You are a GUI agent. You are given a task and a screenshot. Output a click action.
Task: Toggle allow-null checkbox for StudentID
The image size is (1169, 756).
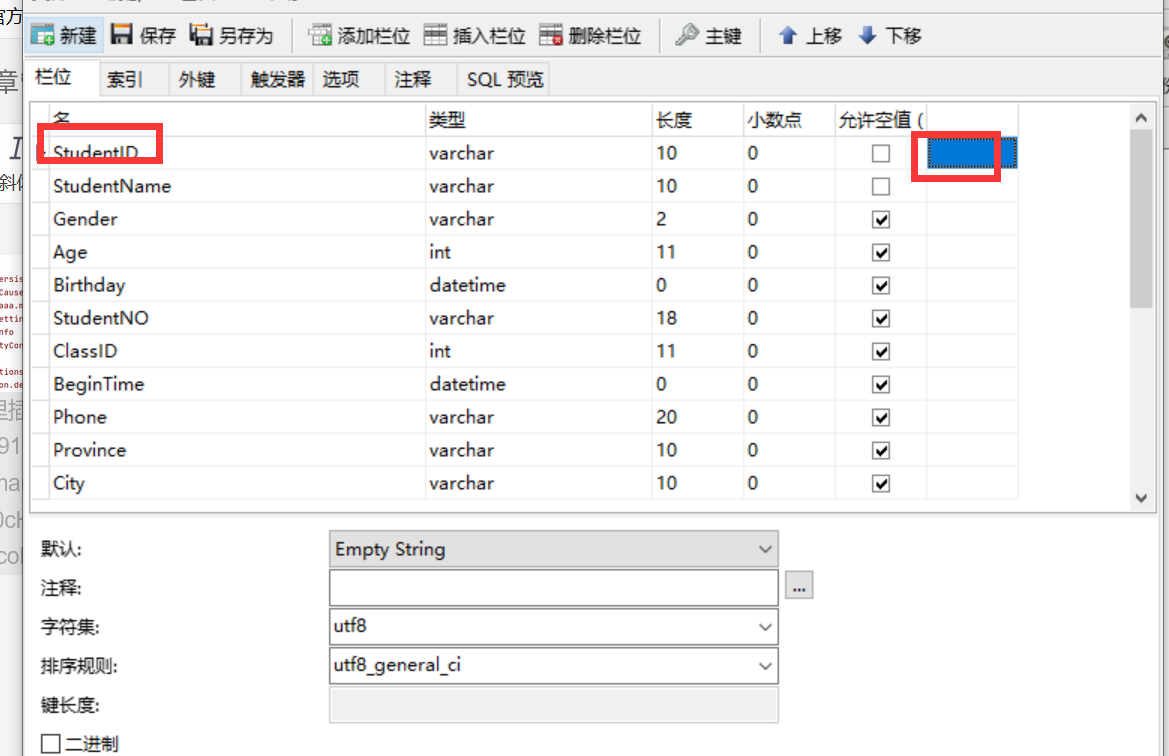tap(880, 153)
